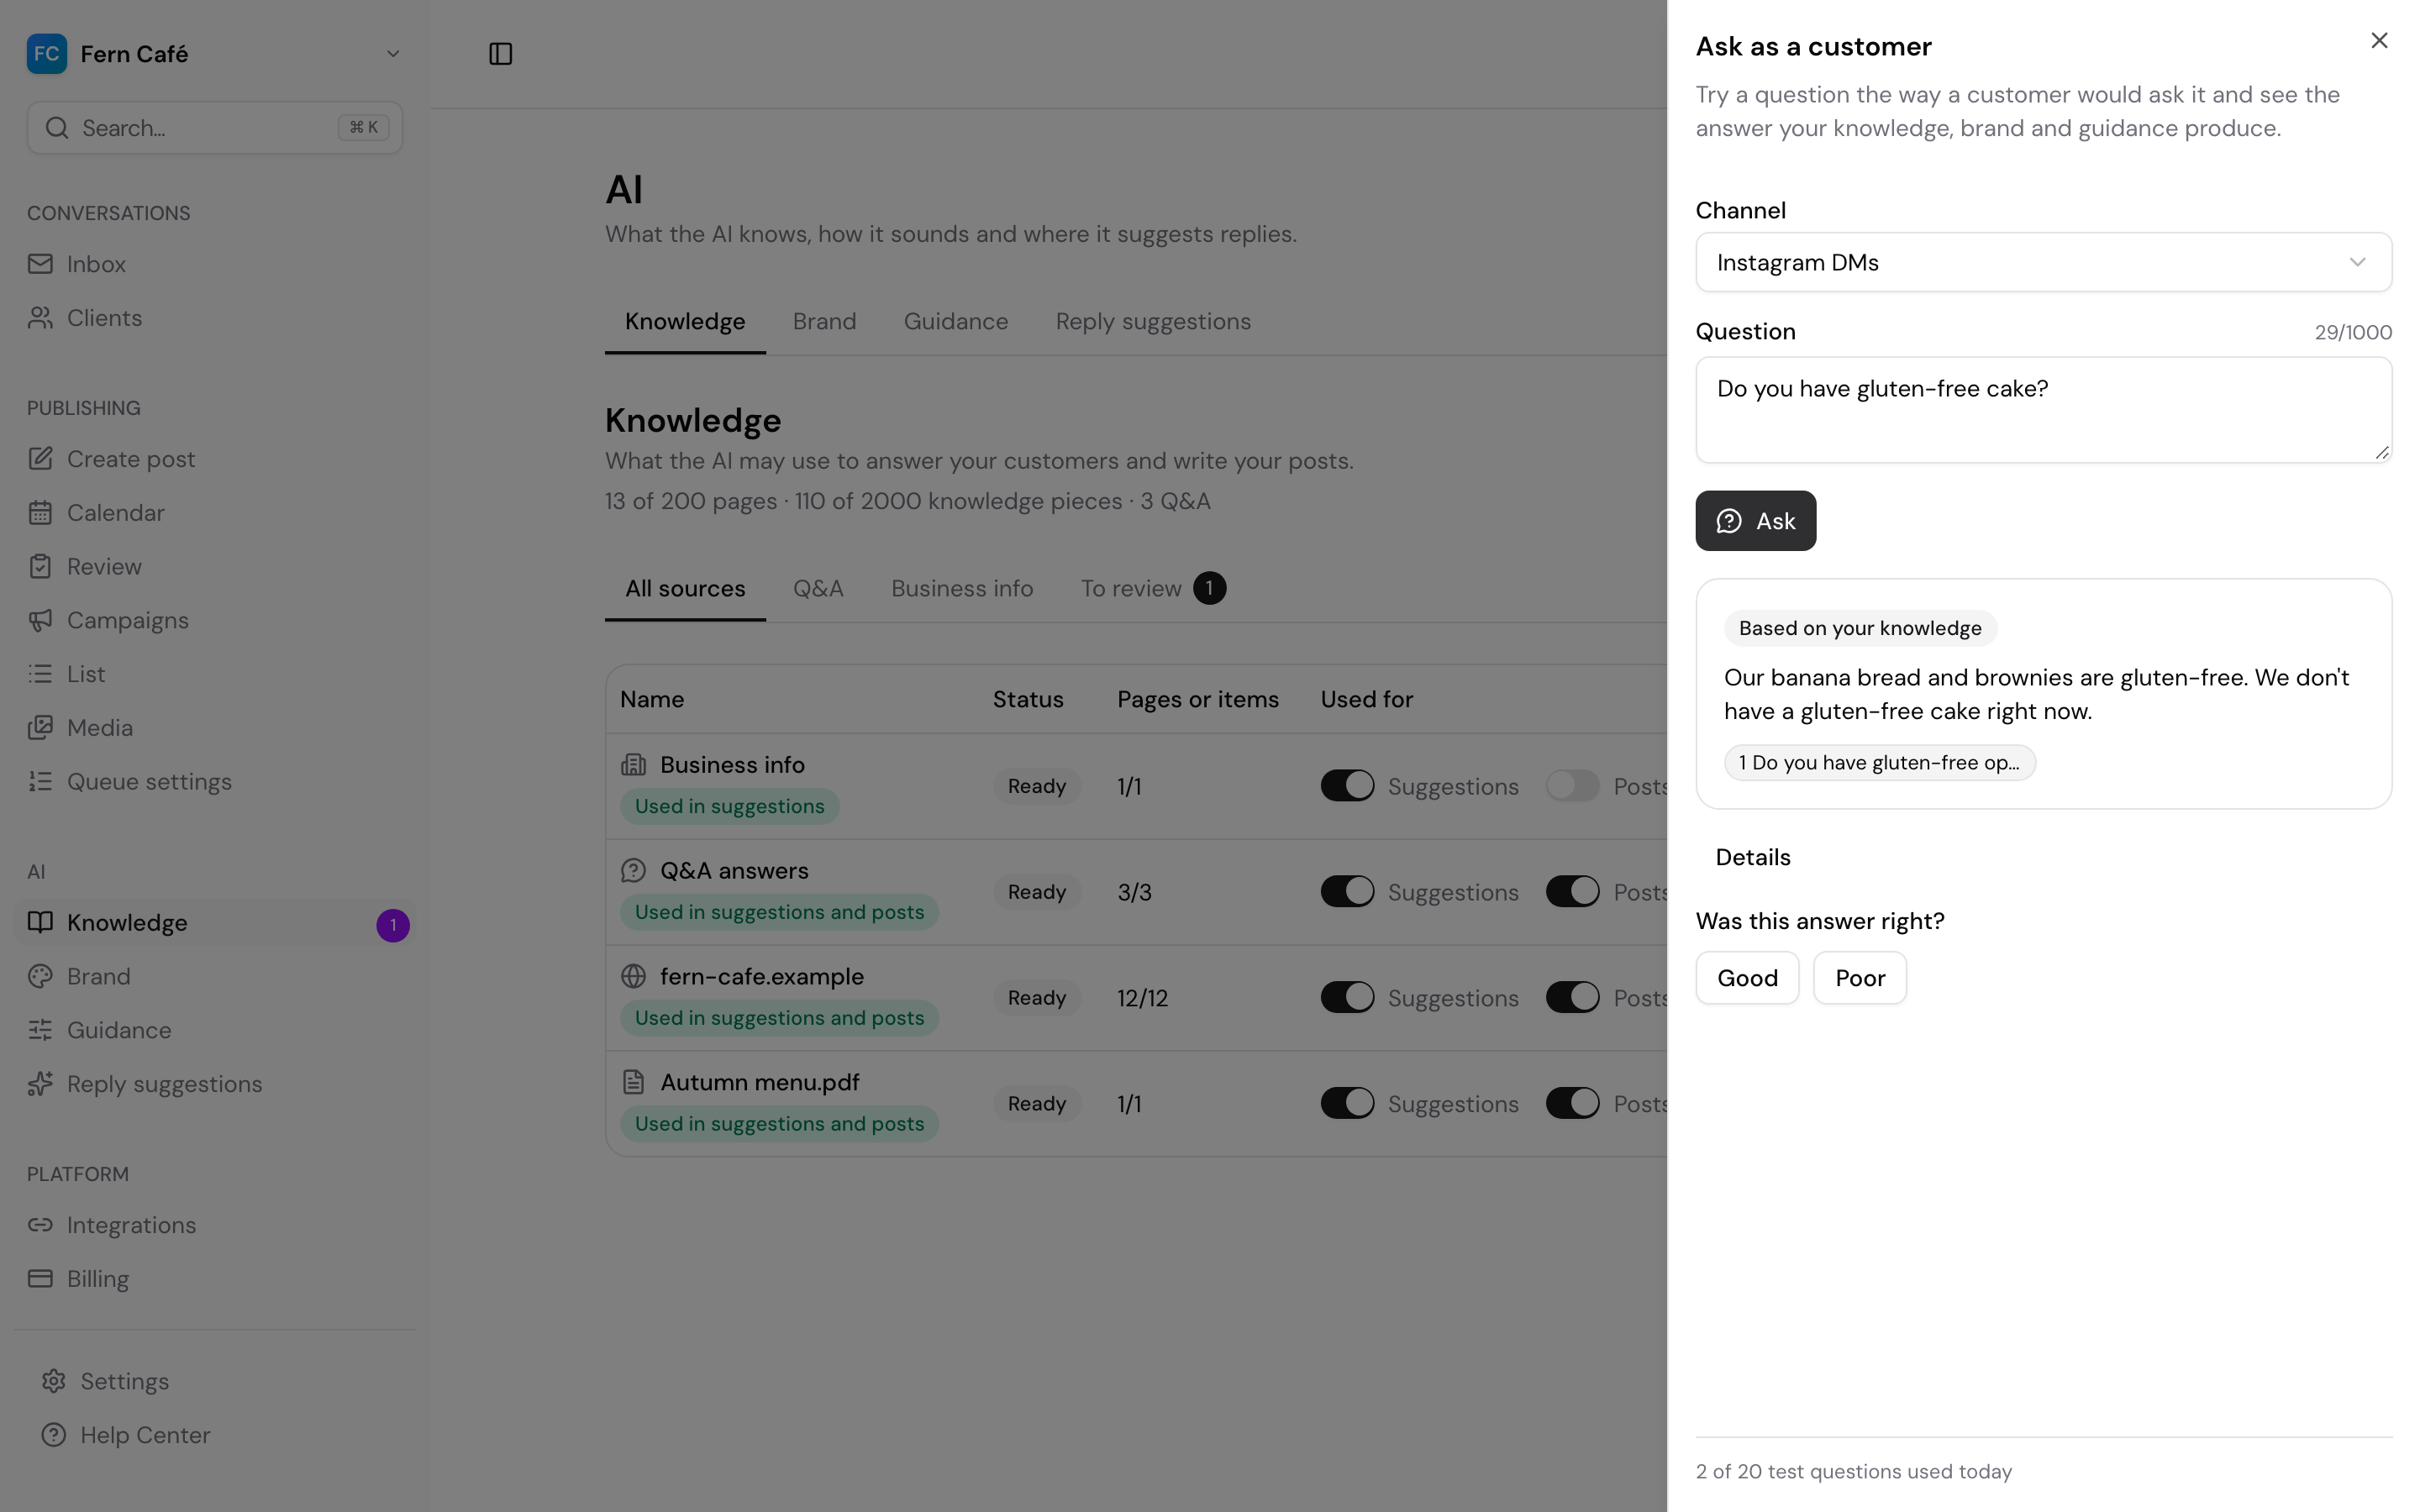Click the Media gallery icon
2420x1512 pixels.
(x=40, y=728)
